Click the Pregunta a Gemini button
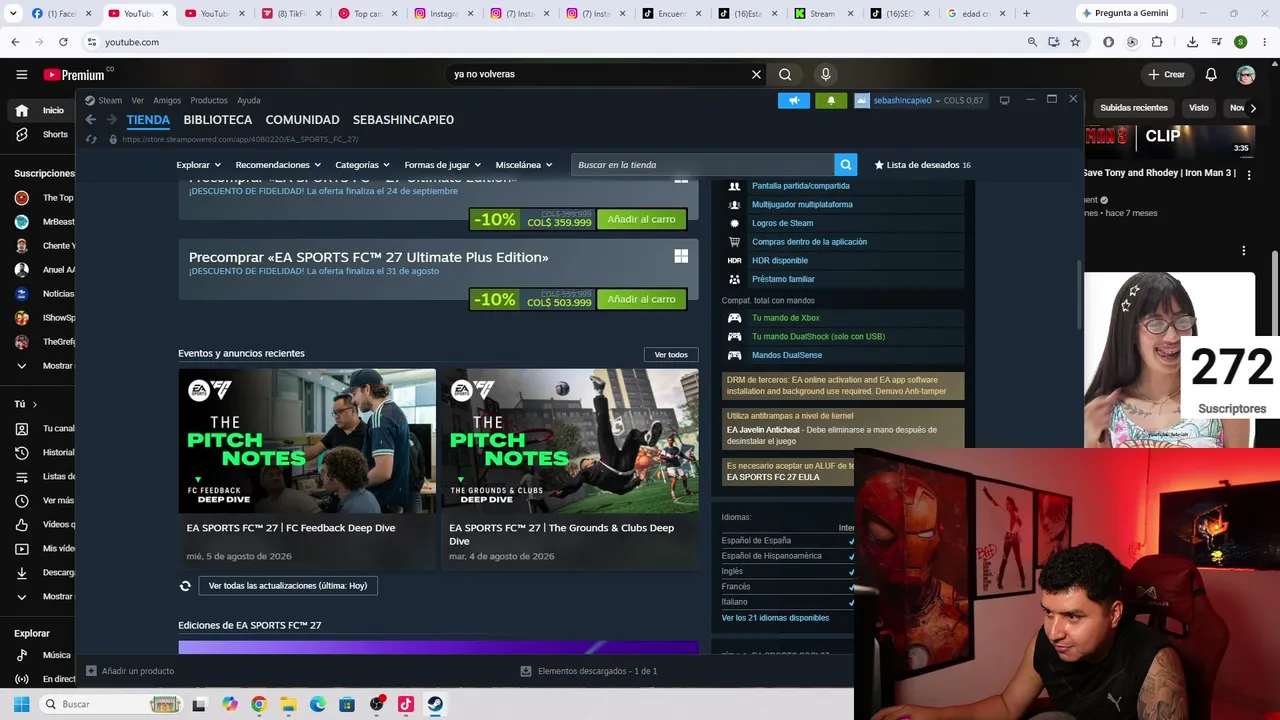The image size is (1280, 720). 1124,13
